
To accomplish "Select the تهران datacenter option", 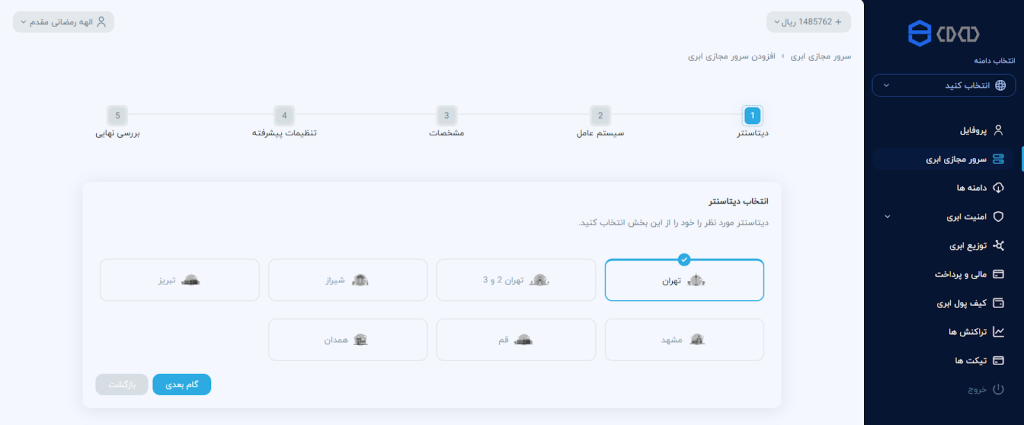I will 684,281.
